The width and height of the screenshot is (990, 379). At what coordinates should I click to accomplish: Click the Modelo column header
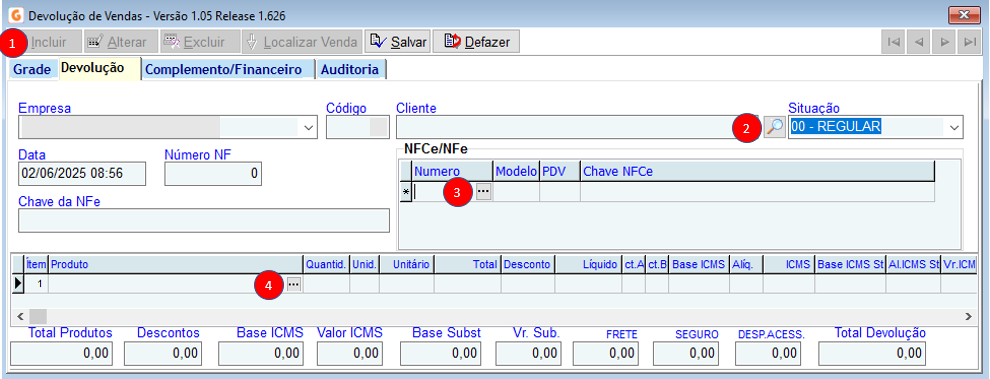pos(516,171)
